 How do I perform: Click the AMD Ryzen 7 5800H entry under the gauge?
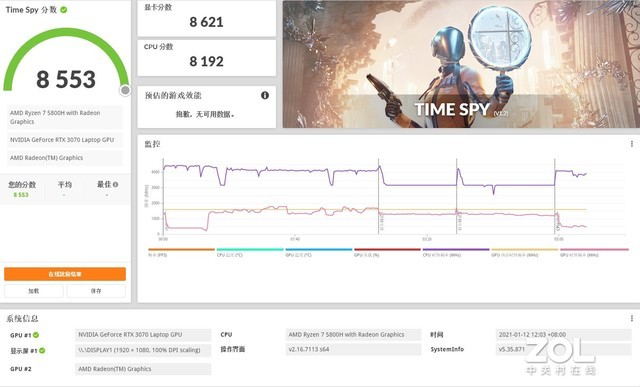click(65, 117)
